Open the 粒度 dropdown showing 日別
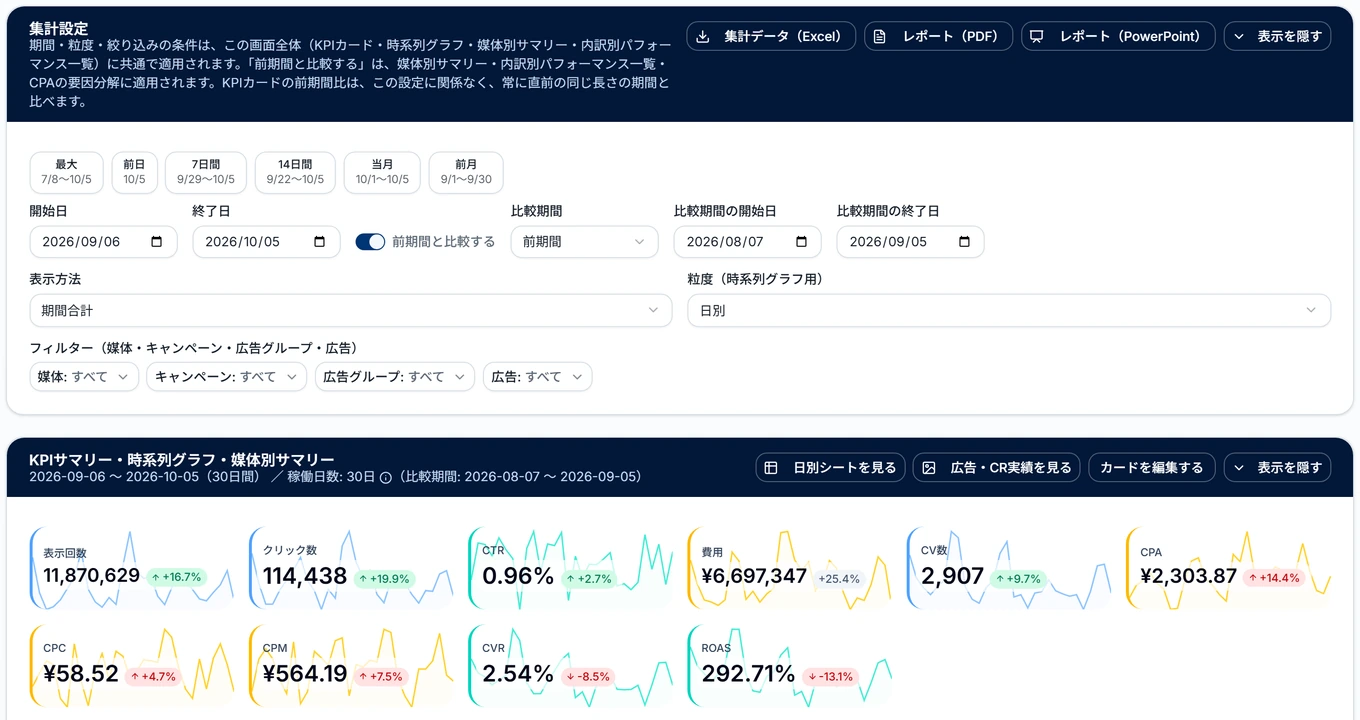 point(1009,311)
